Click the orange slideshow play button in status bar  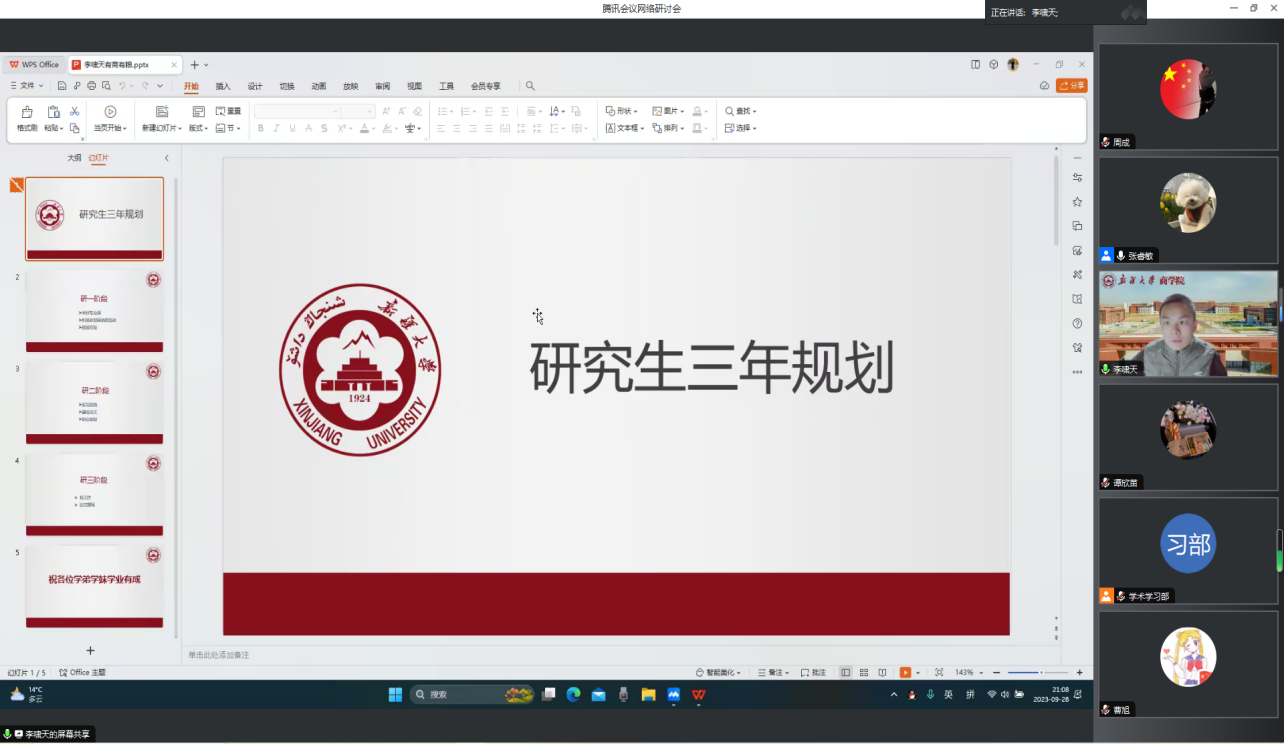[x=905, y=673]
